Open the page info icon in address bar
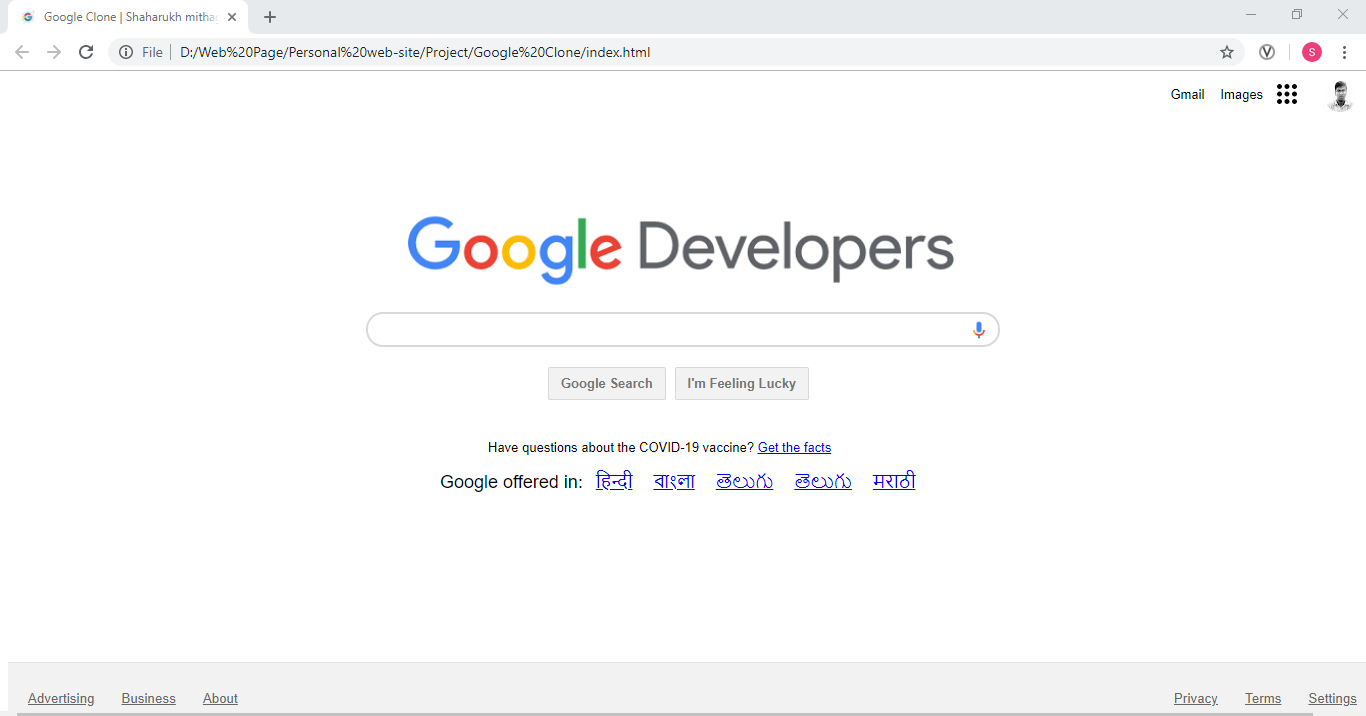This screenshot has height=716, width=1366. point(125,52)
